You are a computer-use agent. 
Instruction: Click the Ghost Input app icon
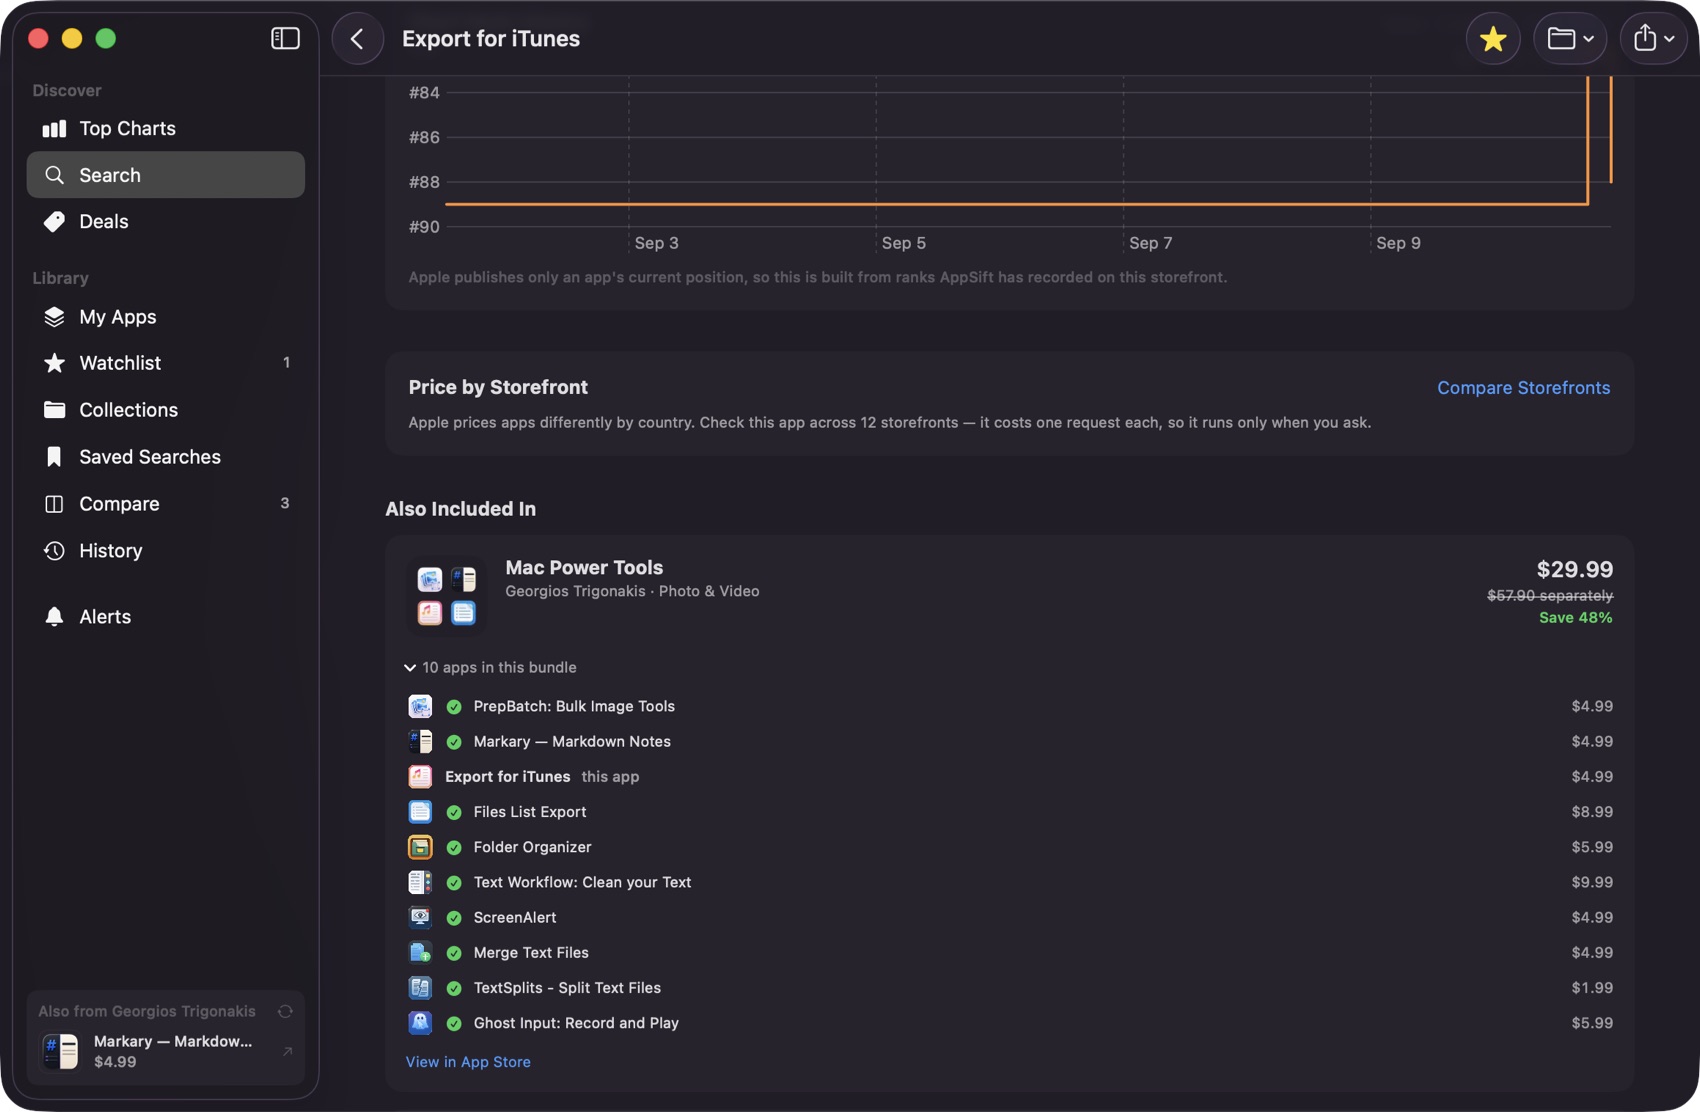pos(420,1023)
